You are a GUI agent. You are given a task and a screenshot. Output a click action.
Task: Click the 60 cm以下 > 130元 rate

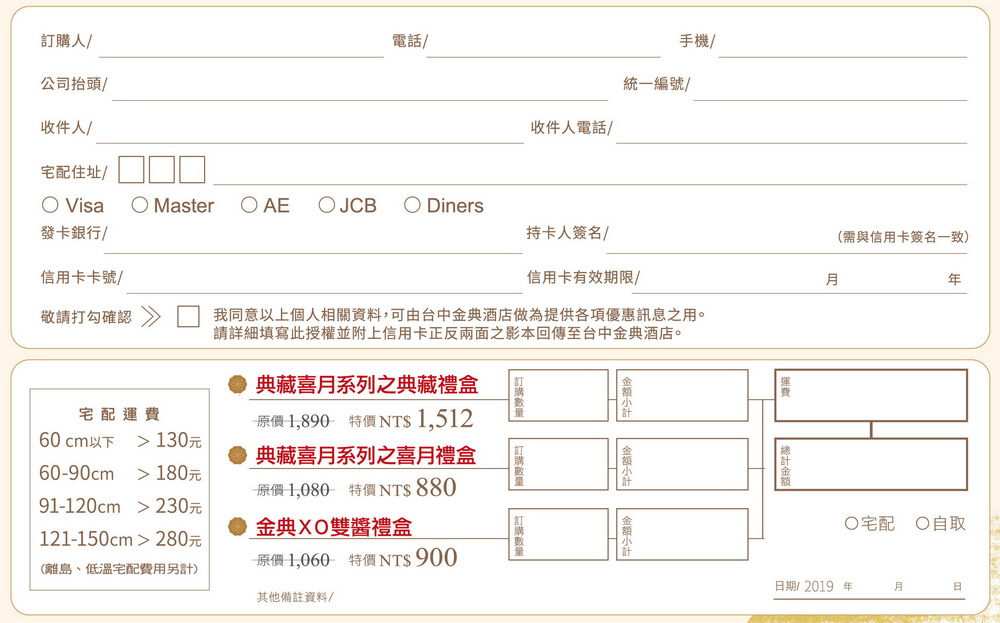120,440
